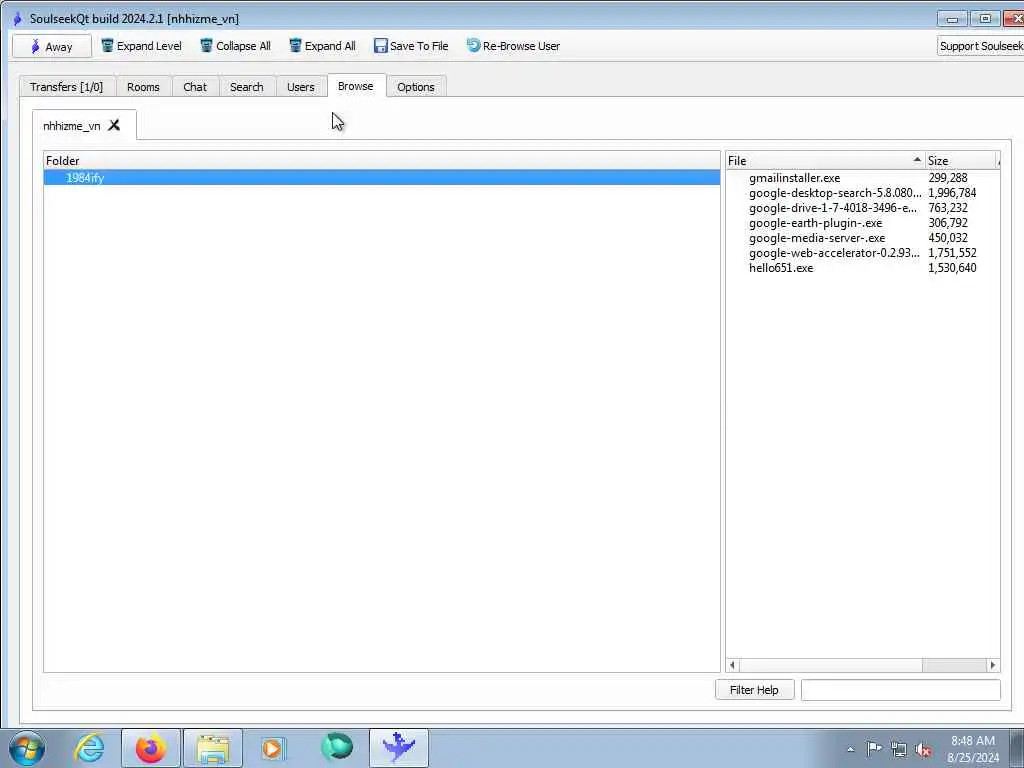1024x768 pixels.
Task: Click the Action Center flag icon
Action: (874, 749)
